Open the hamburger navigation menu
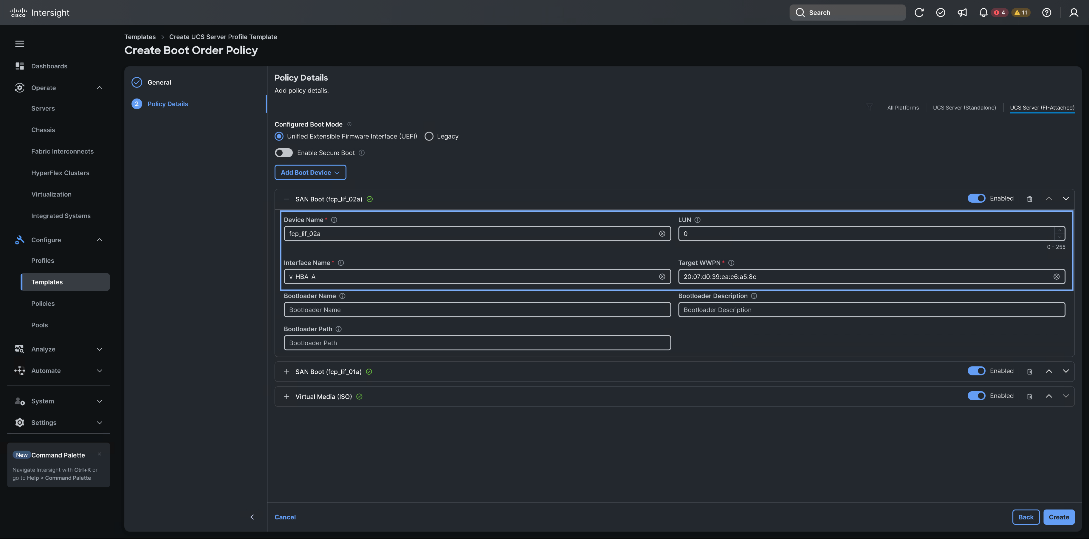Viewport: 1089px width, 539px height. click(x=19, y=44)
